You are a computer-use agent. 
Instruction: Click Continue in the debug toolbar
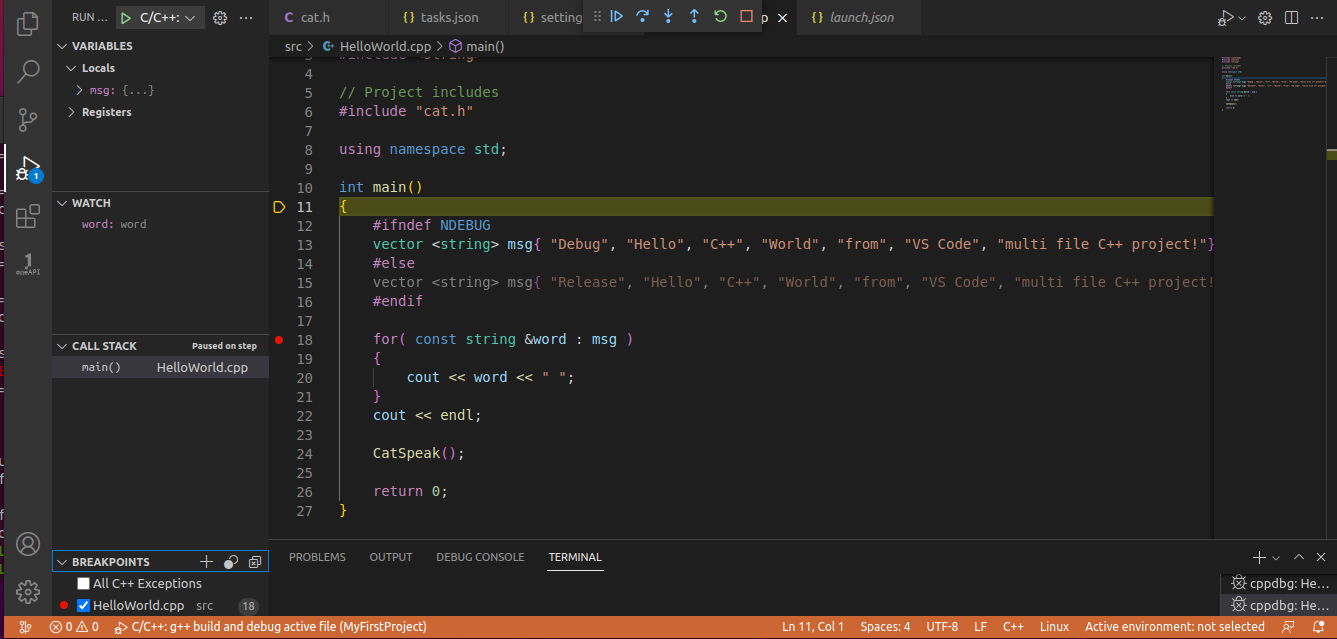tap(617, 17)
